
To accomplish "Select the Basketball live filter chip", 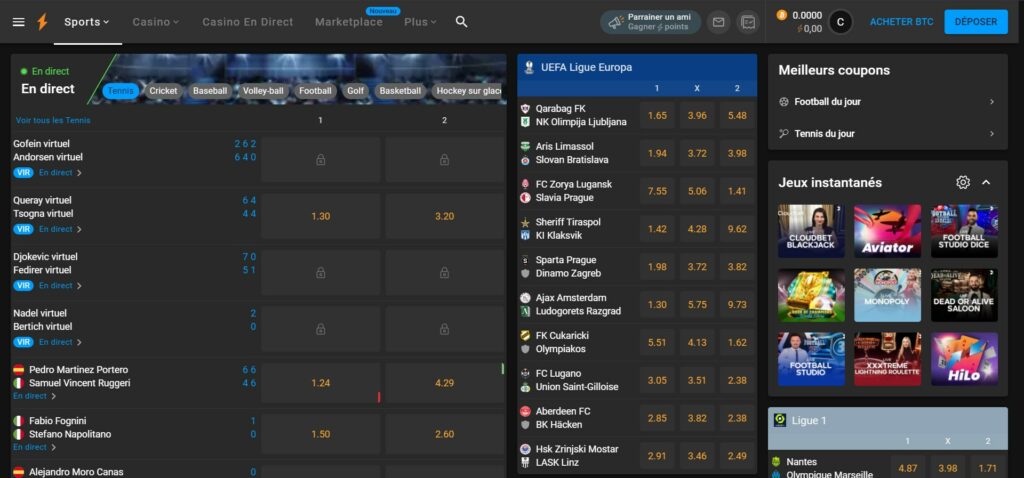I will (400, 91).
